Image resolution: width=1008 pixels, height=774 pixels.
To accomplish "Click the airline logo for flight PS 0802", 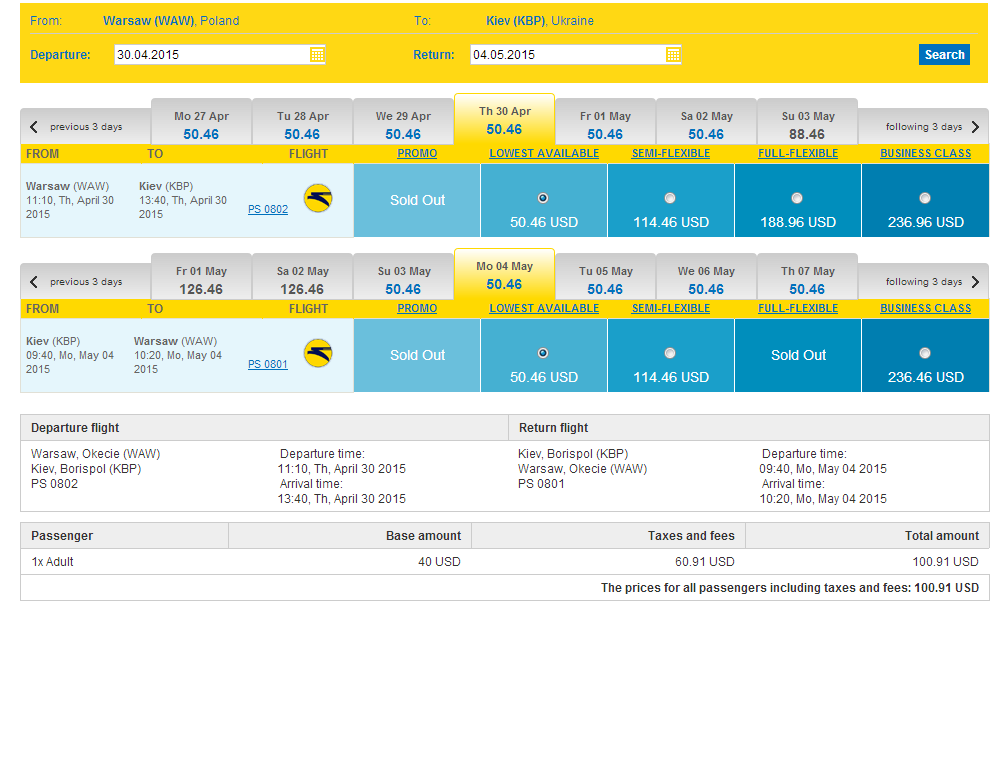I will [318, 198].
